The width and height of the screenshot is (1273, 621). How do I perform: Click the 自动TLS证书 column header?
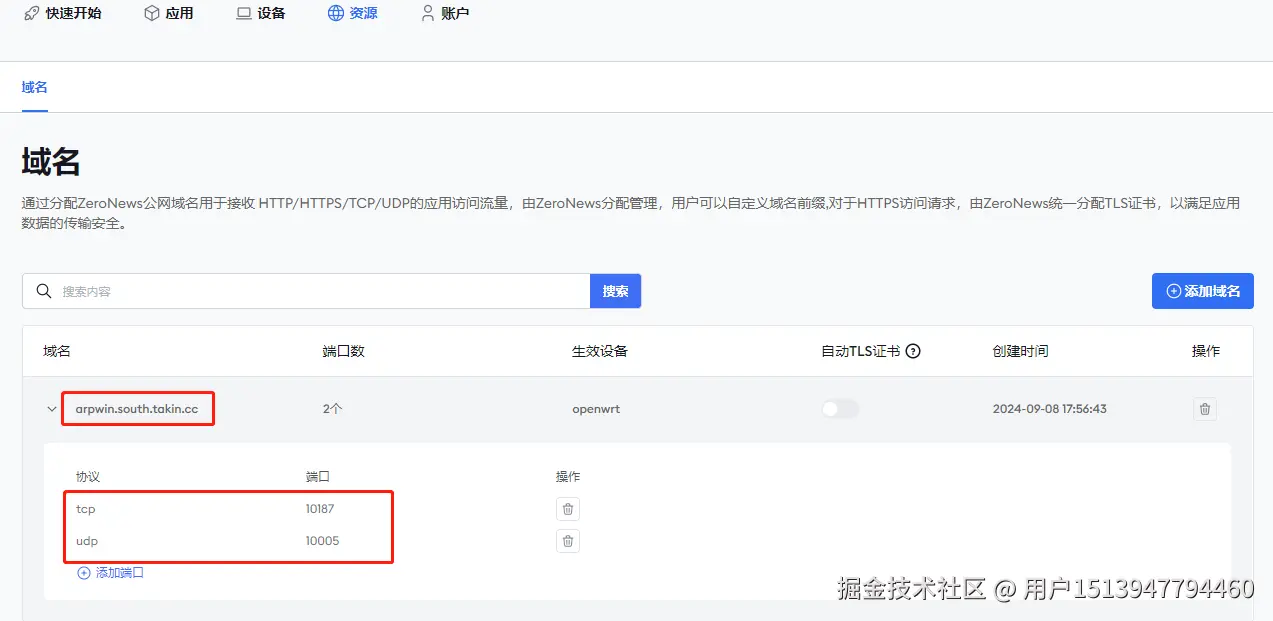[x=860, y=351]
